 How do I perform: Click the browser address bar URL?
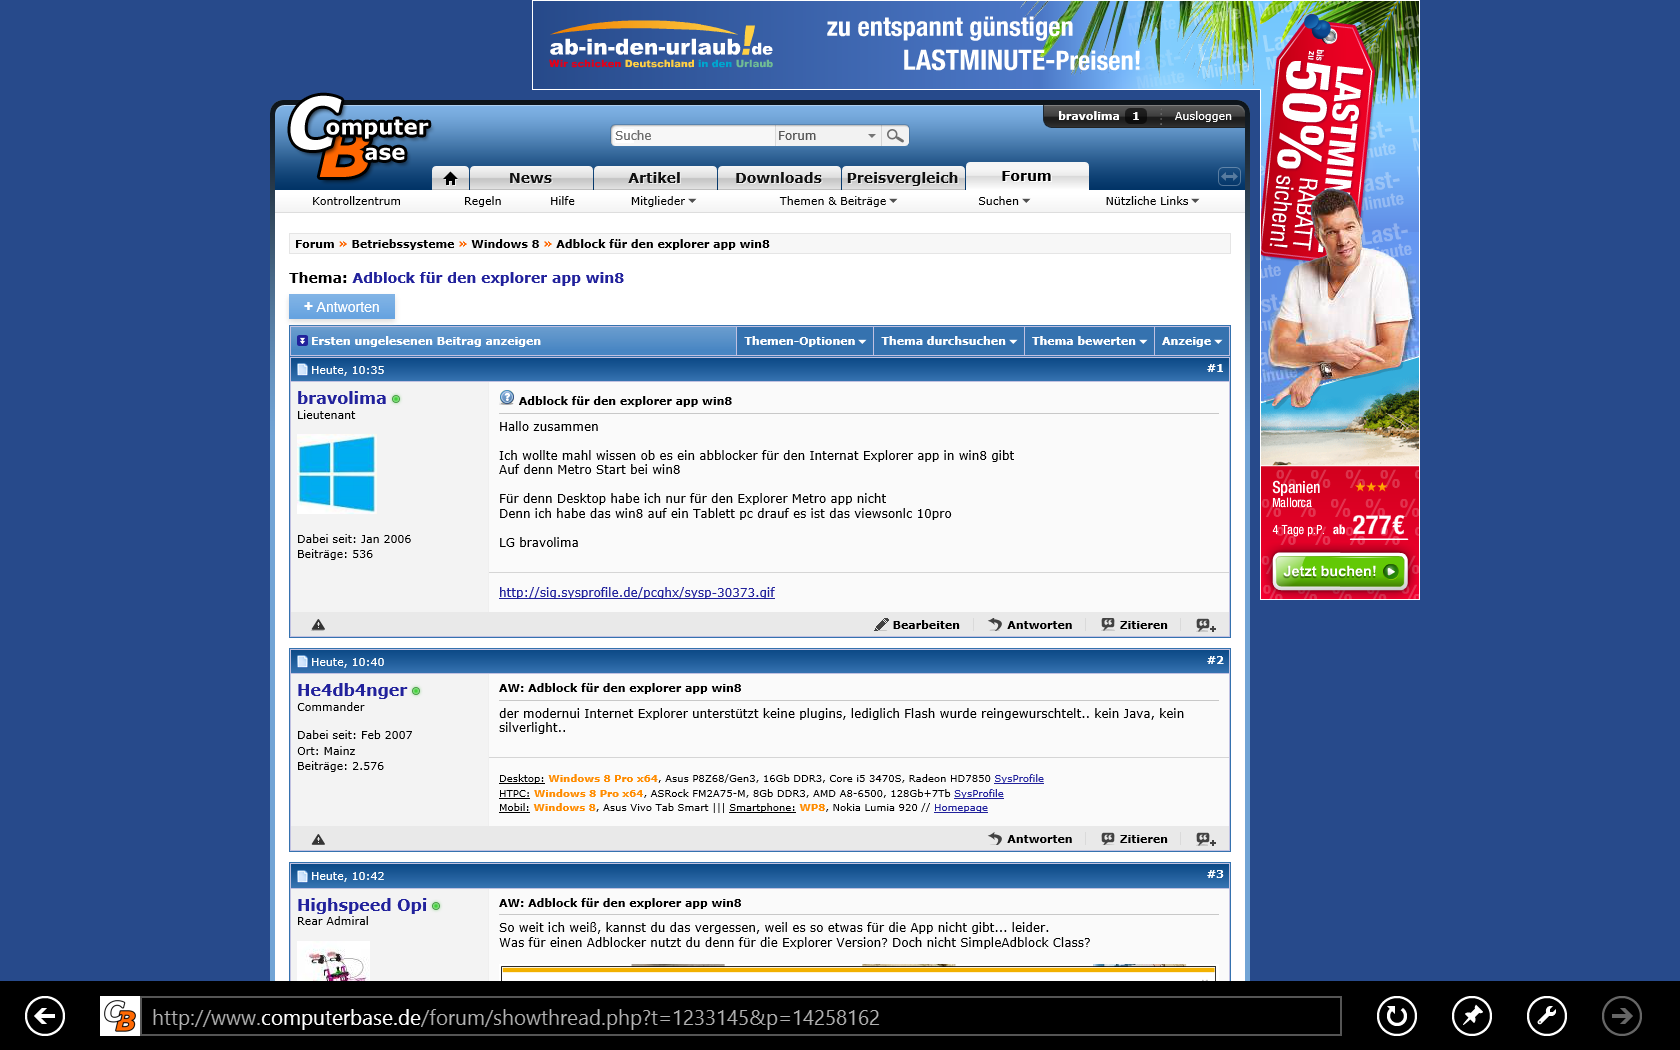point(740,1017)
